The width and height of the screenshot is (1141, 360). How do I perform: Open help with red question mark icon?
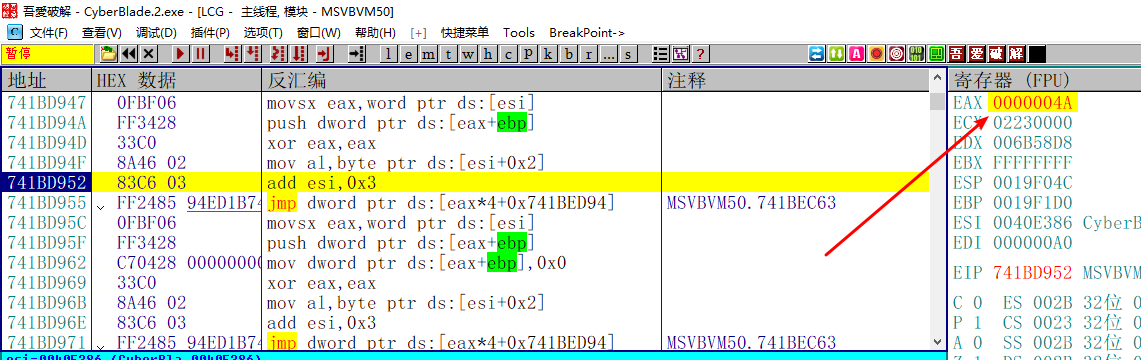click(x=700, y=53)
